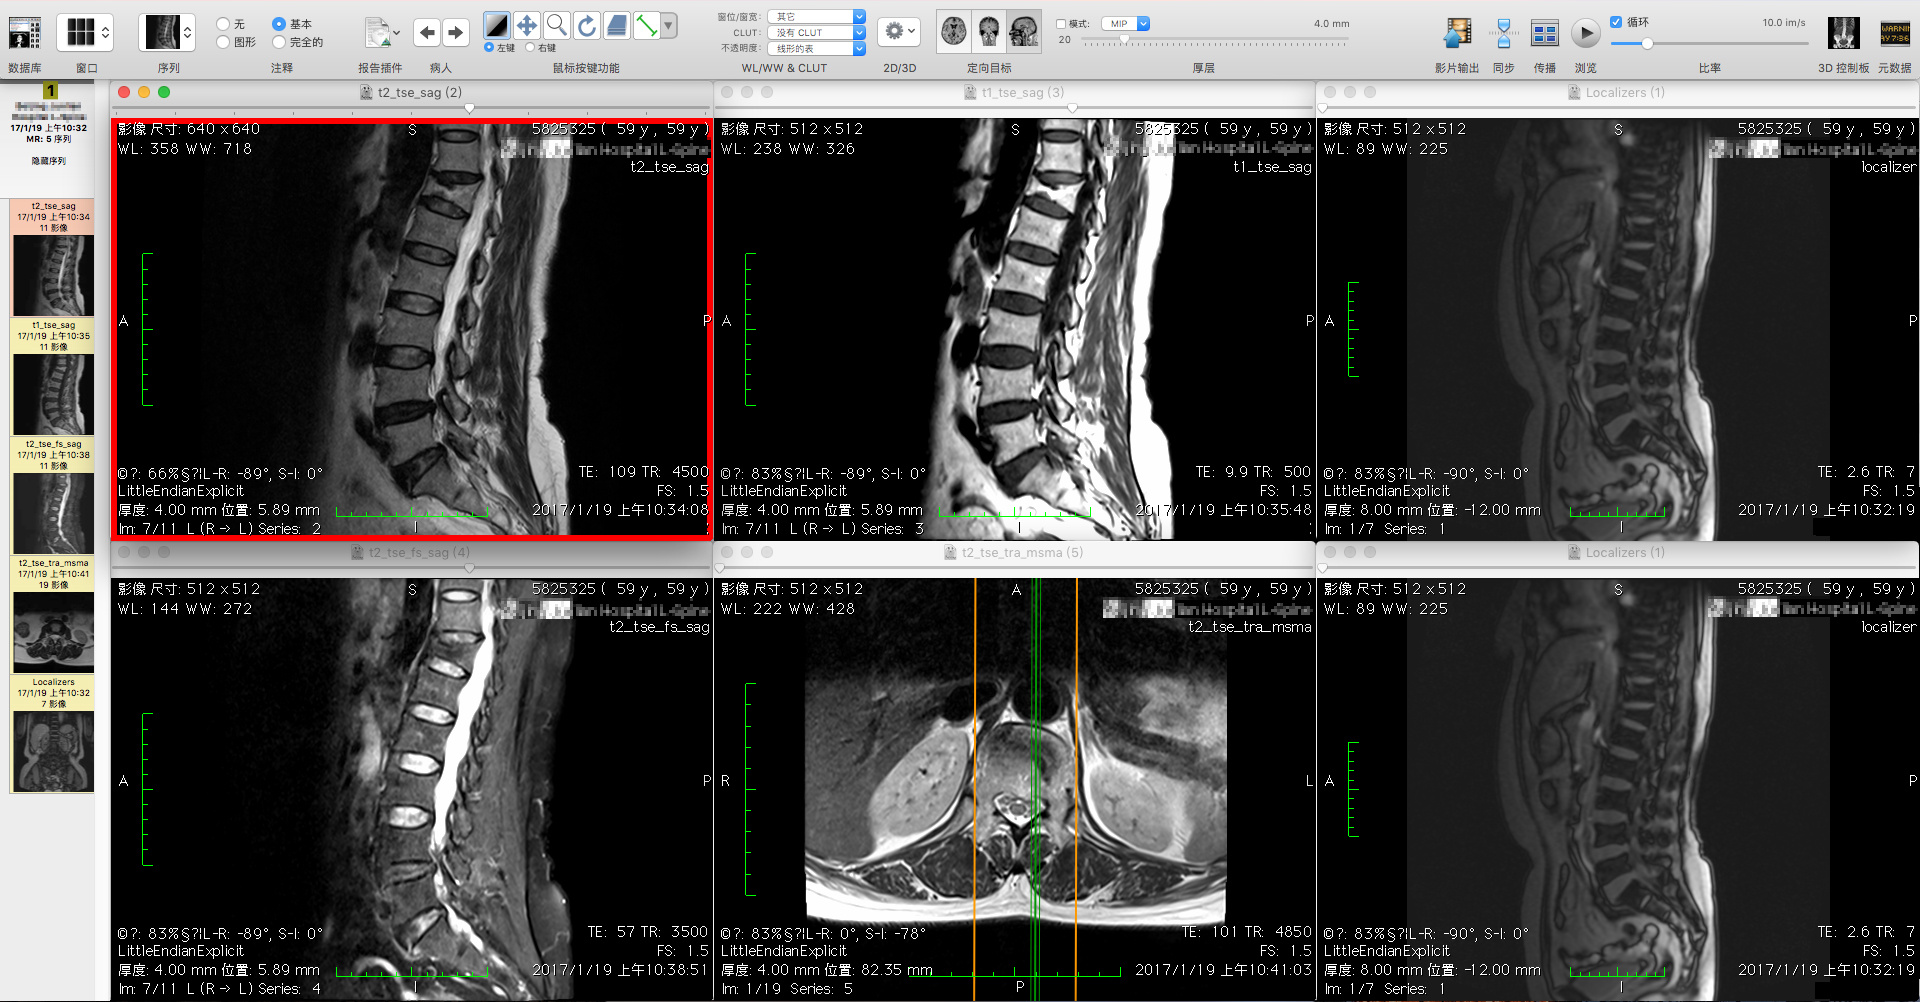1920x1002 pixels.
Task: Start cine playback with play button
Action: (1585, 34)
